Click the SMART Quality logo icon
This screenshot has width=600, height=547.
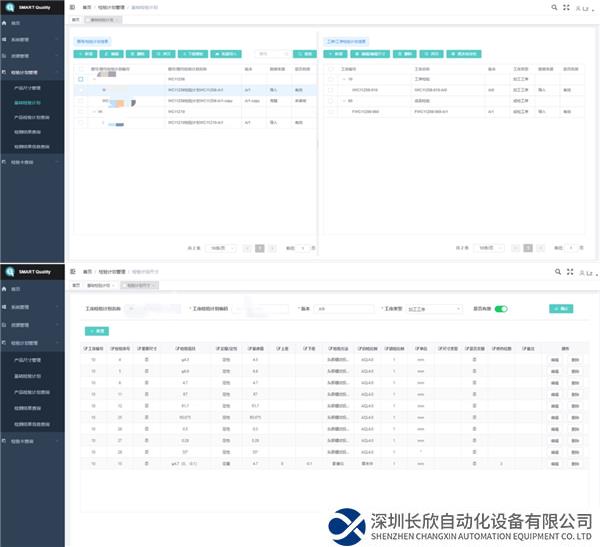tap(7, 7)
